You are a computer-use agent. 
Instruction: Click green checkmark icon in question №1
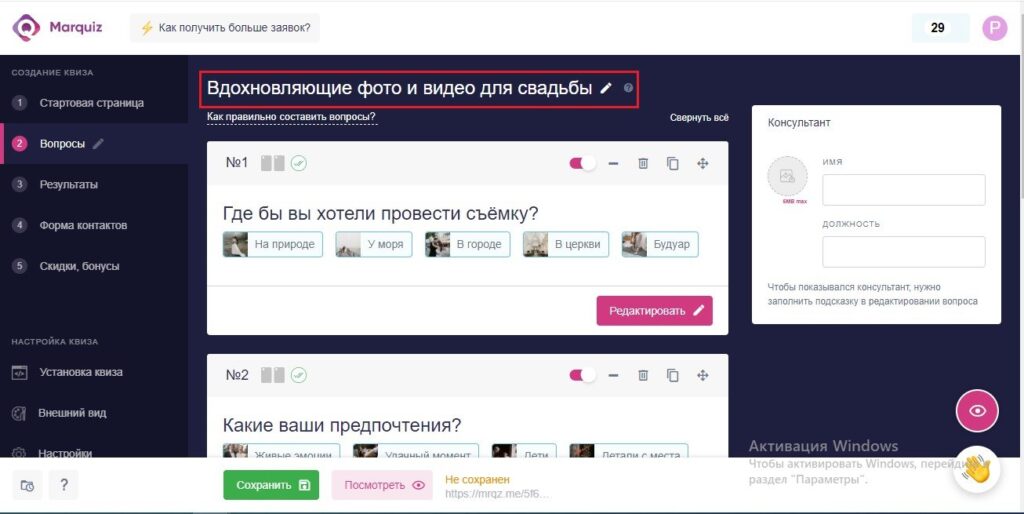pos(298,163)
